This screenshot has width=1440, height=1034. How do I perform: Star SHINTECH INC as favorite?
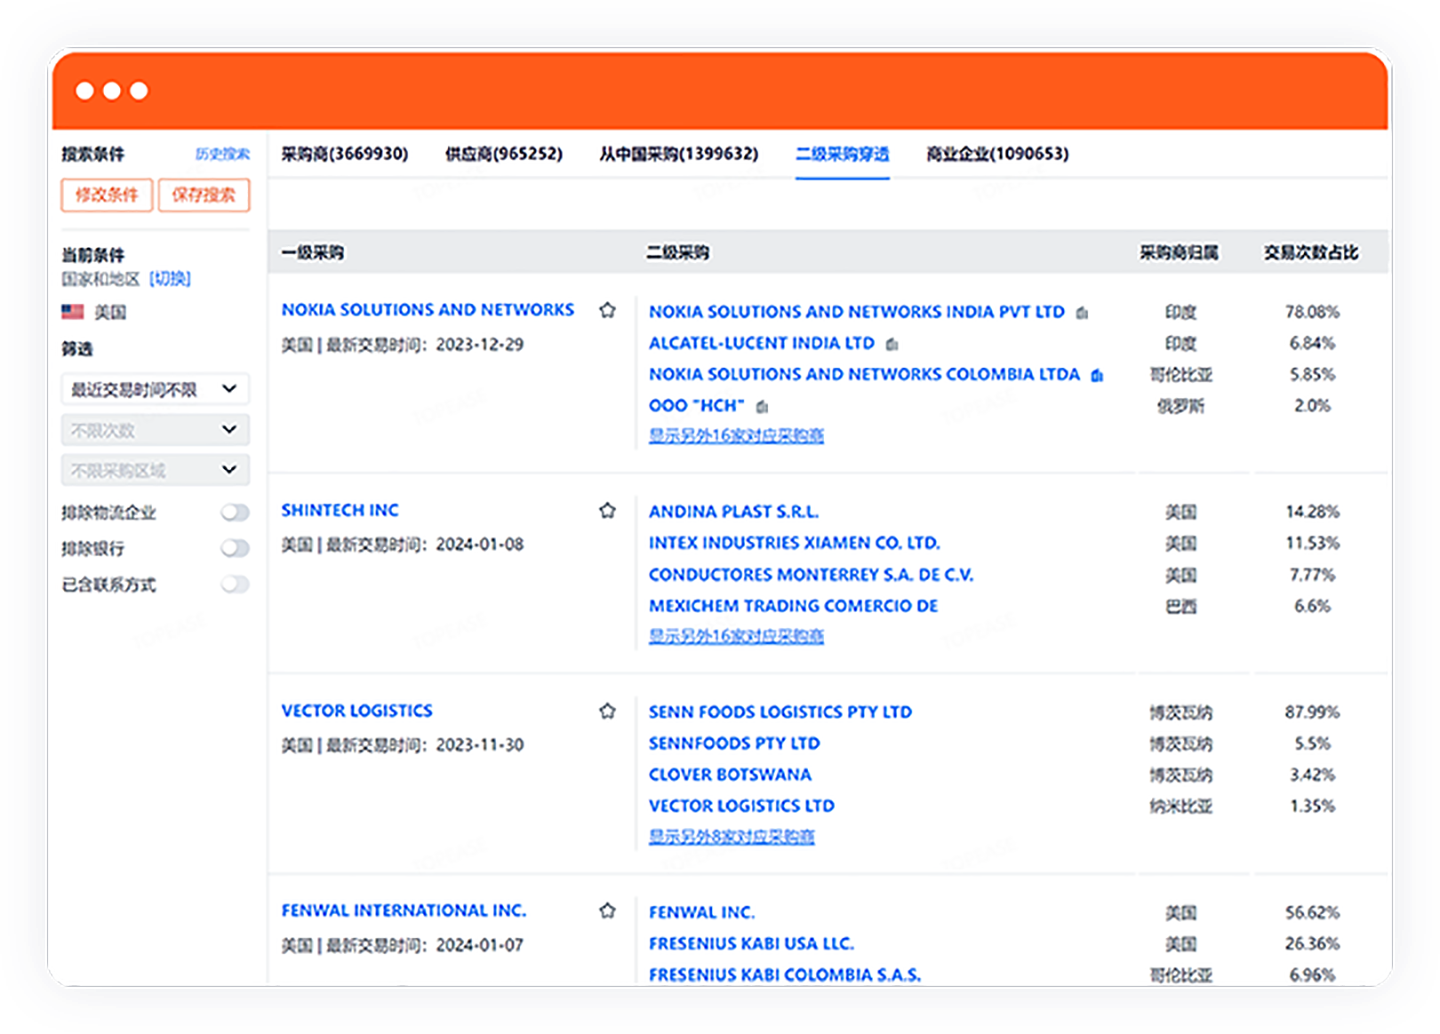click(607, 510)
